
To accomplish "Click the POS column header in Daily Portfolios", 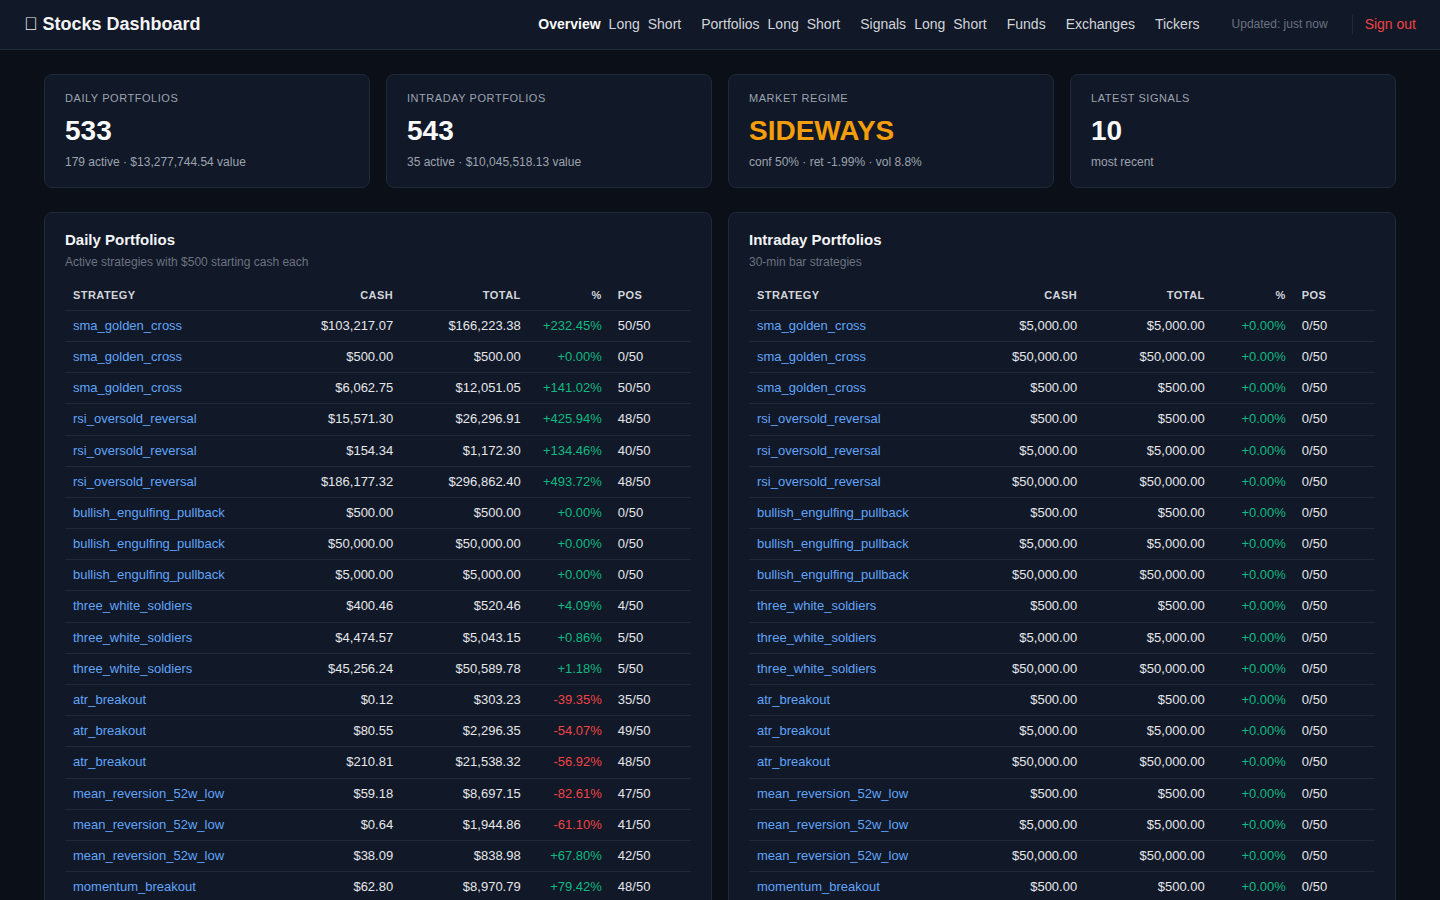I will click(630, 295).
